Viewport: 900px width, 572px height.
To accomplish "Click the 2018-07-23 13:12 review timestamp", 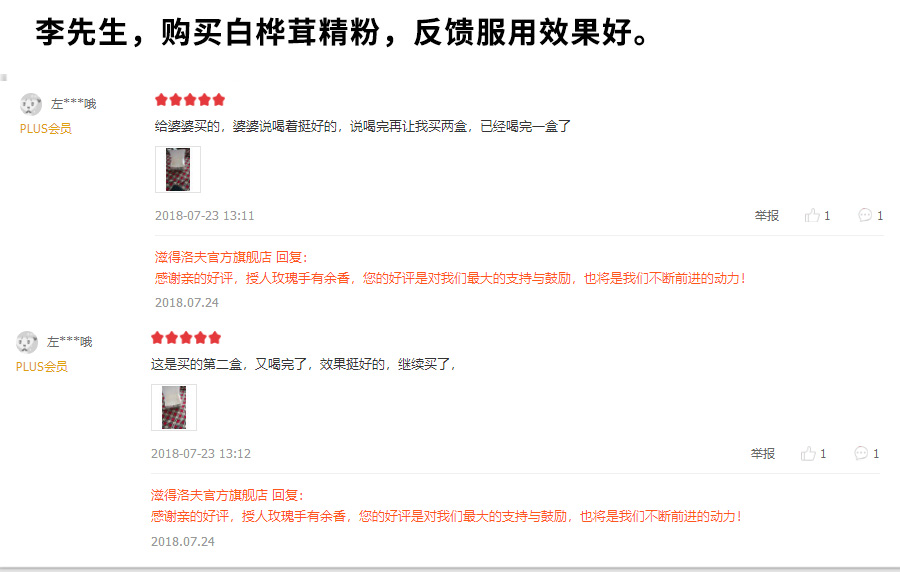I will tap(201, 454).
